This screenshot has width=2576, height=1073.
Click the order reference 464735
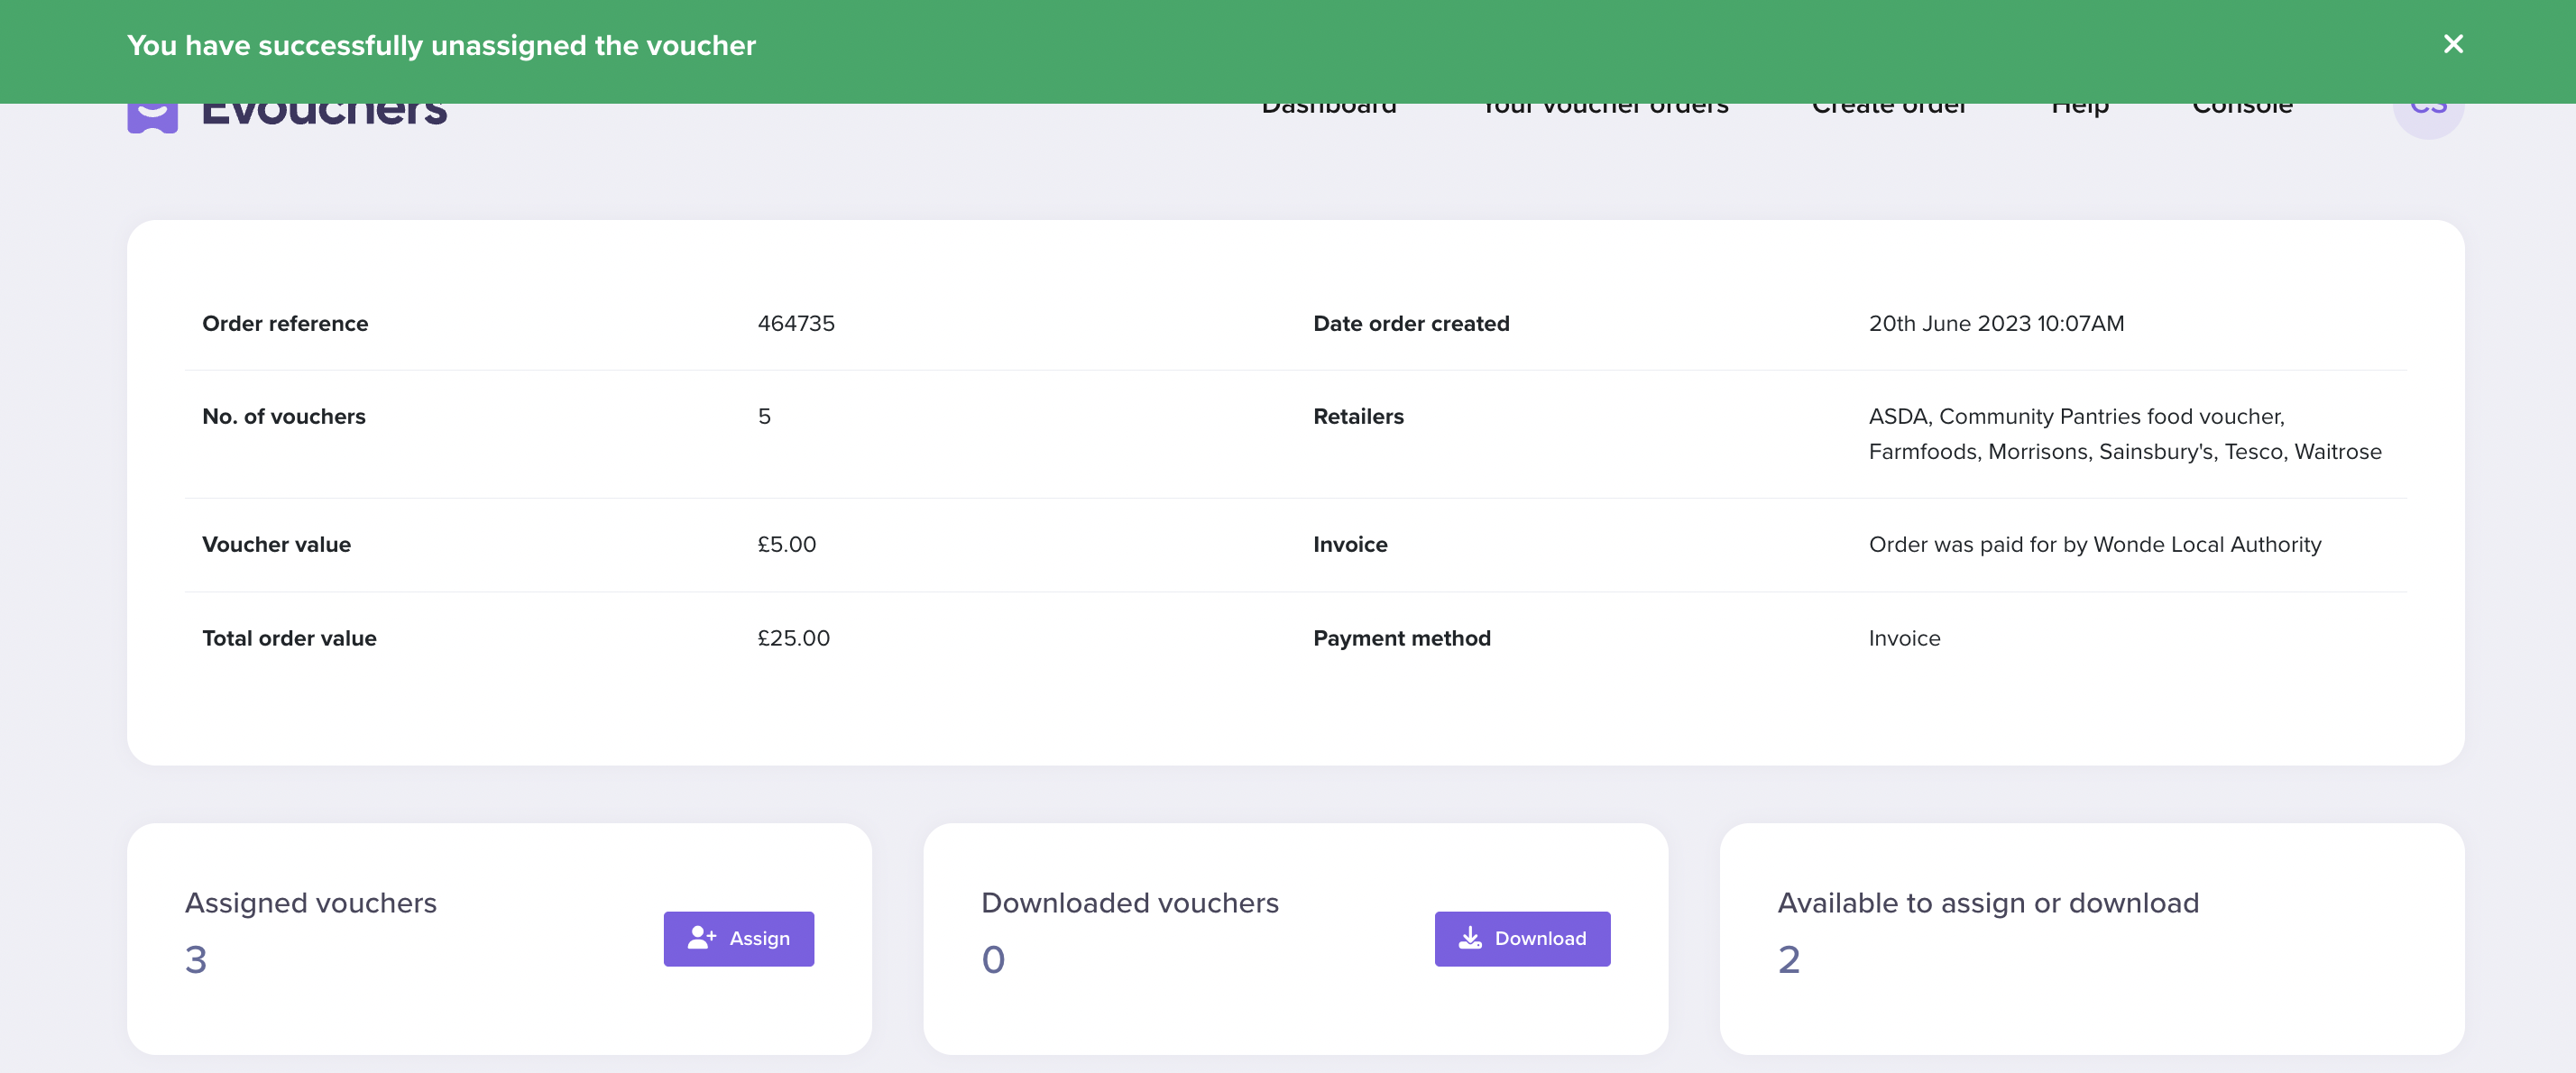click(x=796, y=323)
